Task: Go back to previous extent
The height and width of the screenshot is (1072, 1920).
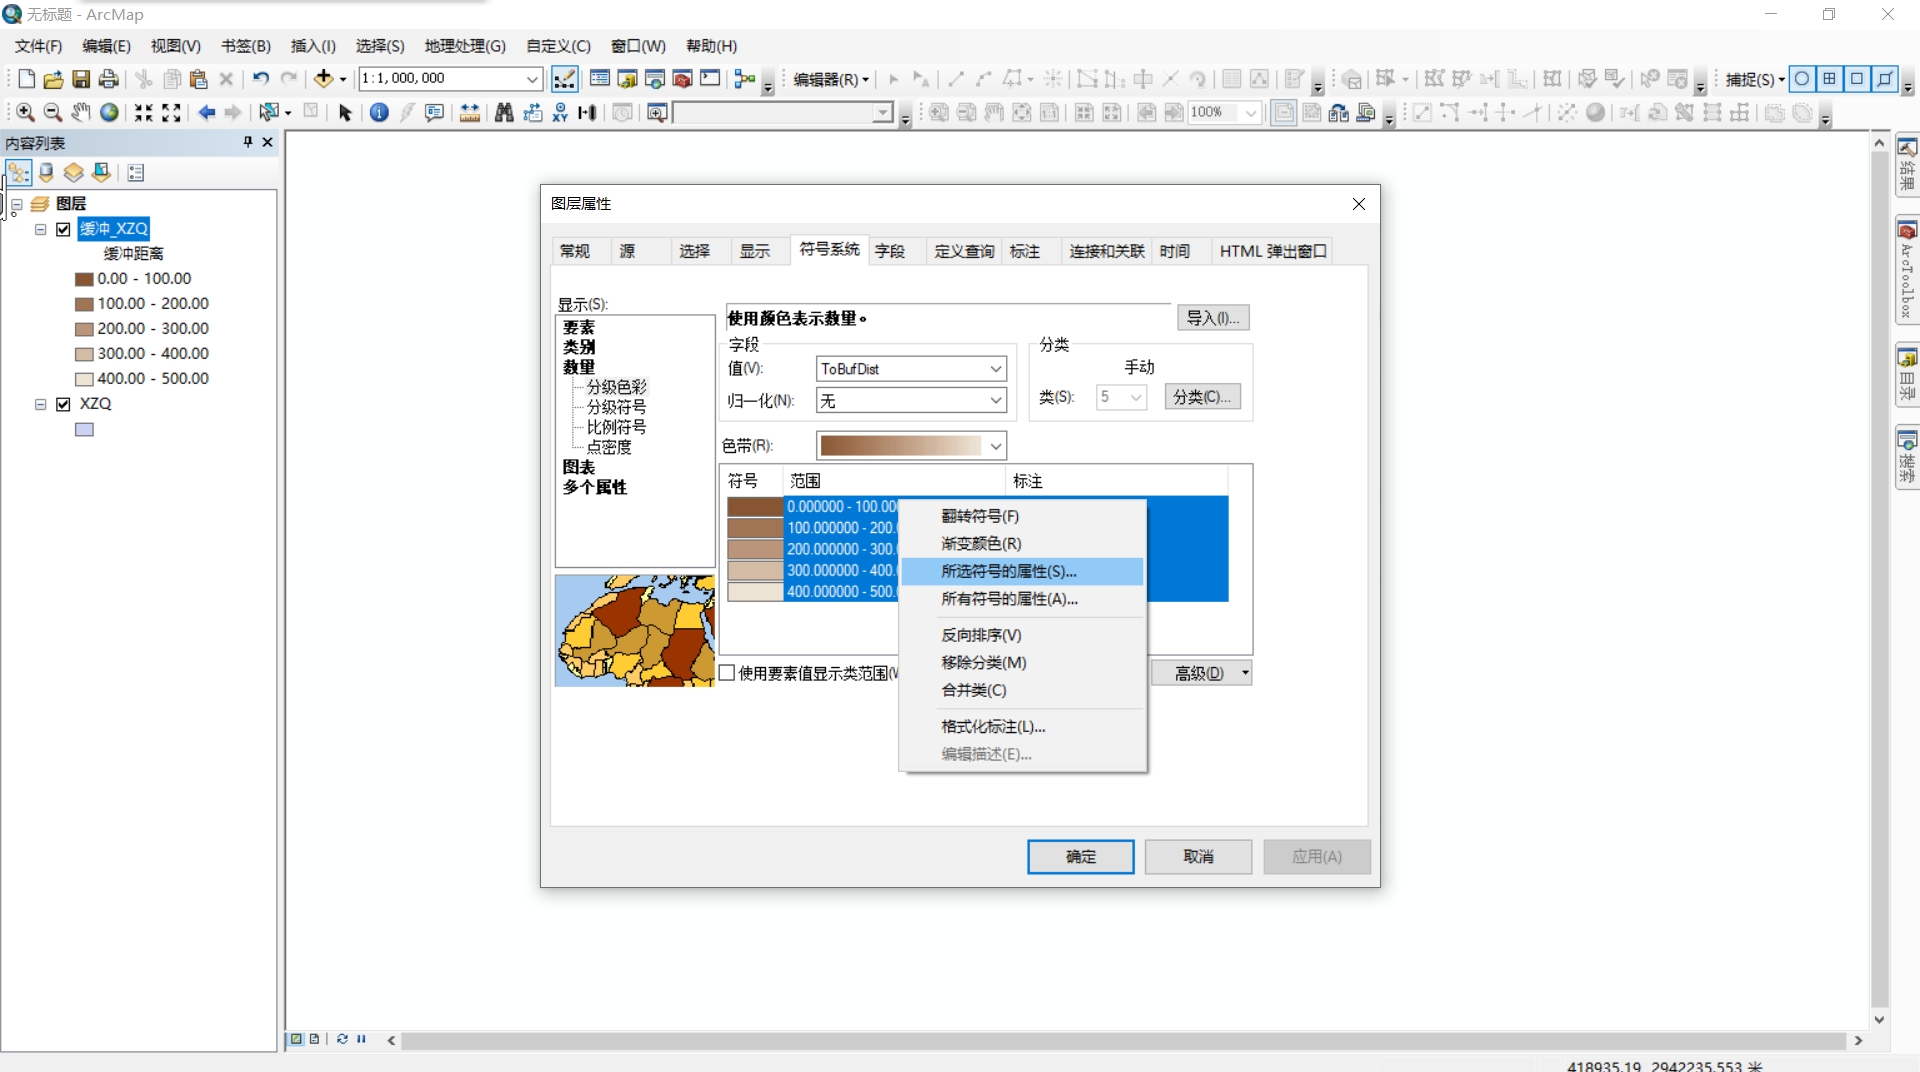Action: (x=207, y=113)
